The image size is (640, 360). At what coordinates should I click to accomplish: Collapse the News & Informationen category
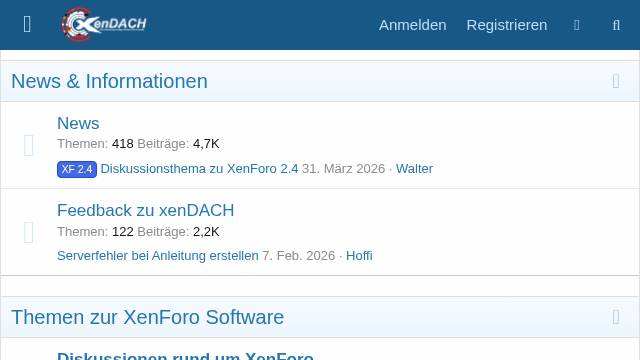click(616, 81)
